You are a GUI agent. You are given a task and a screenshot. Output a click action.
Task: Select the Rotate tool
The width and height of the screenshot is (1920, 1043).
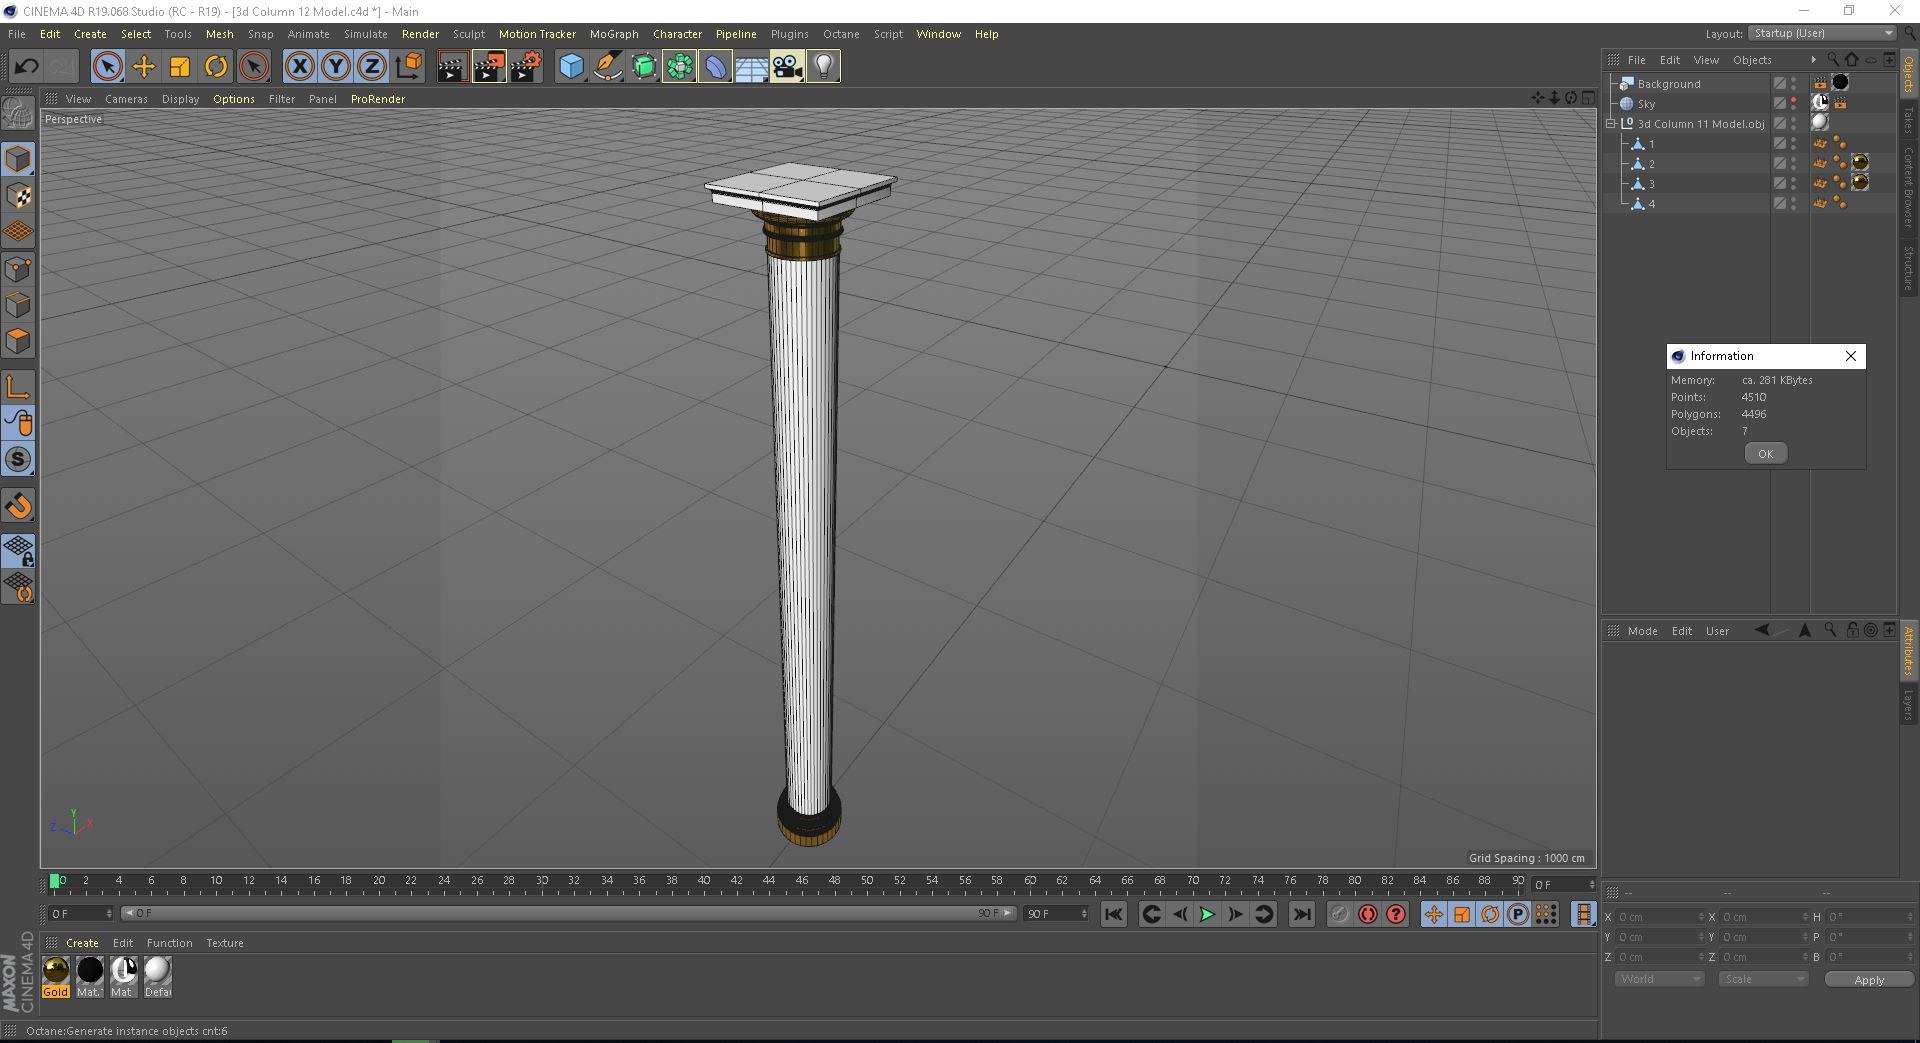click(216, 67)
